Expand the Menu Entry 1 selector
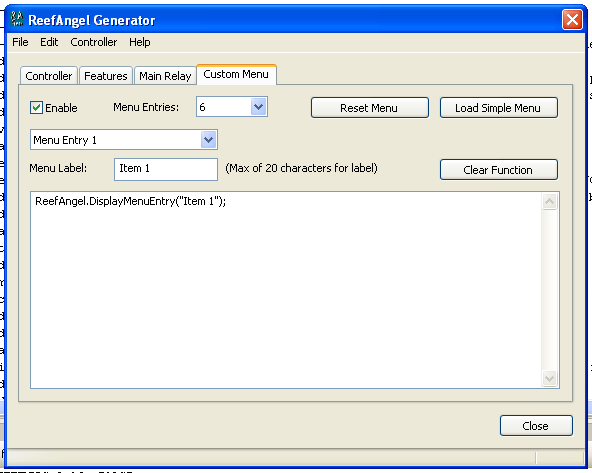592x473 pixels. [x=208, y=140]
